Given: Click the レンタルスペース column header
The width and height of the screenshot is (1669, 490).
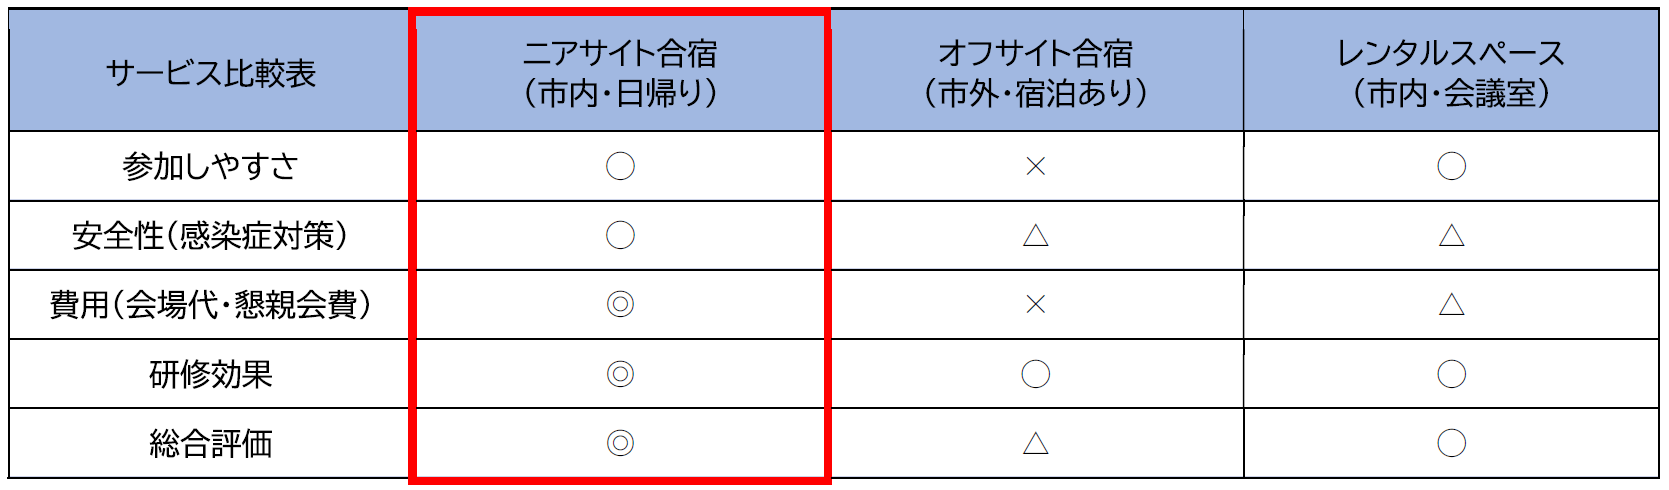Looking at the screenshot, I should tap(1450, 73).
